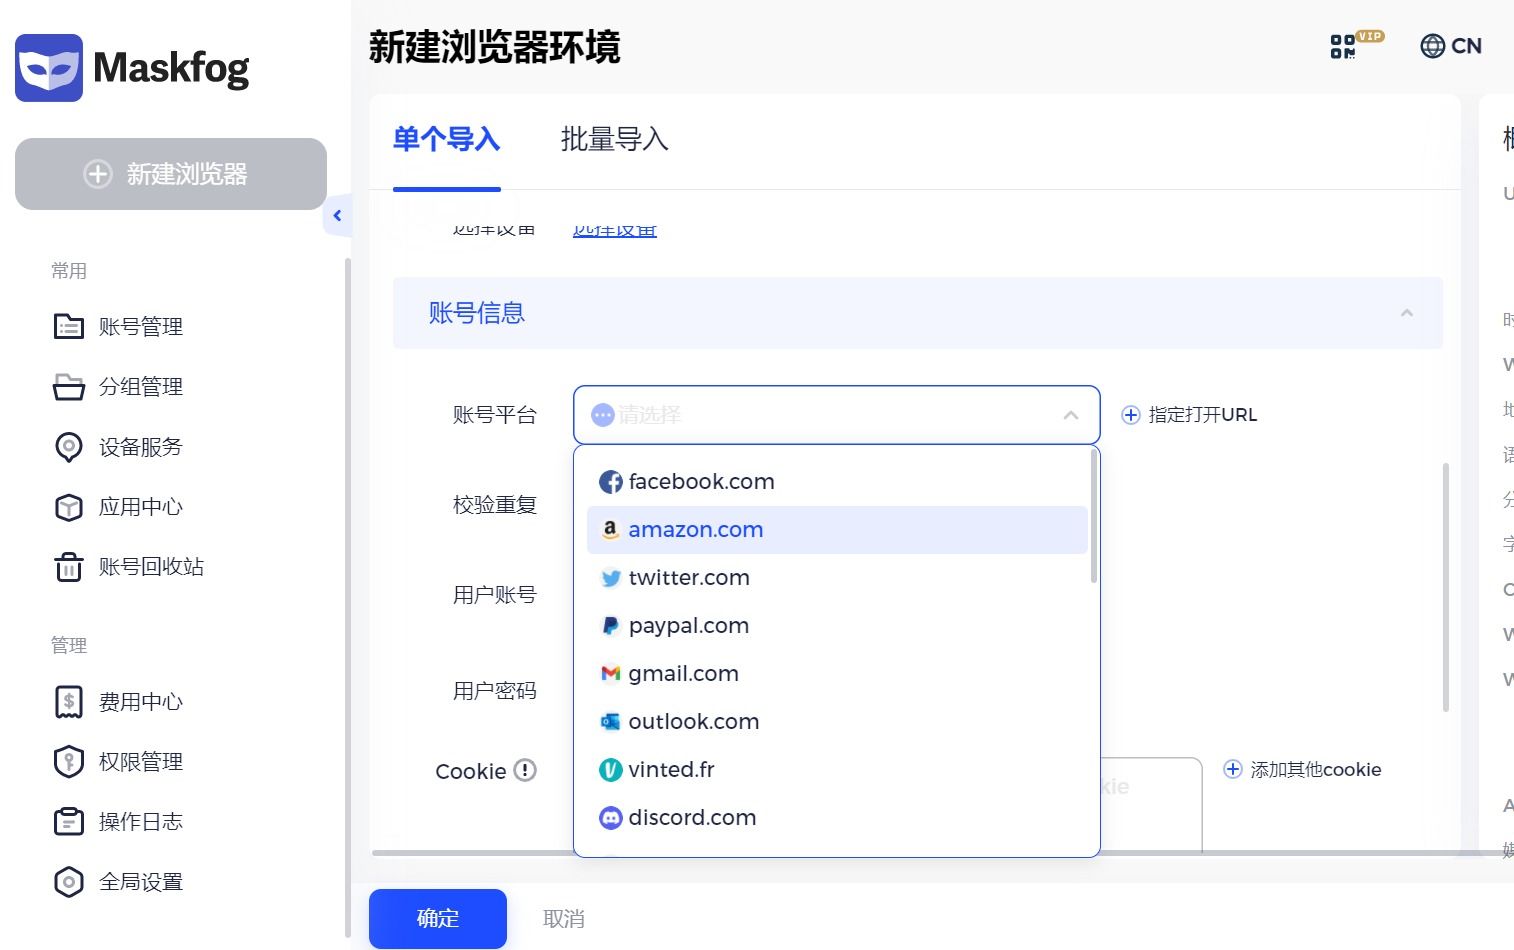The height and width of the screenshot is (950, 1514).
Task: Click the 账号管理 list icon
Action: click(x=68, y=327)
